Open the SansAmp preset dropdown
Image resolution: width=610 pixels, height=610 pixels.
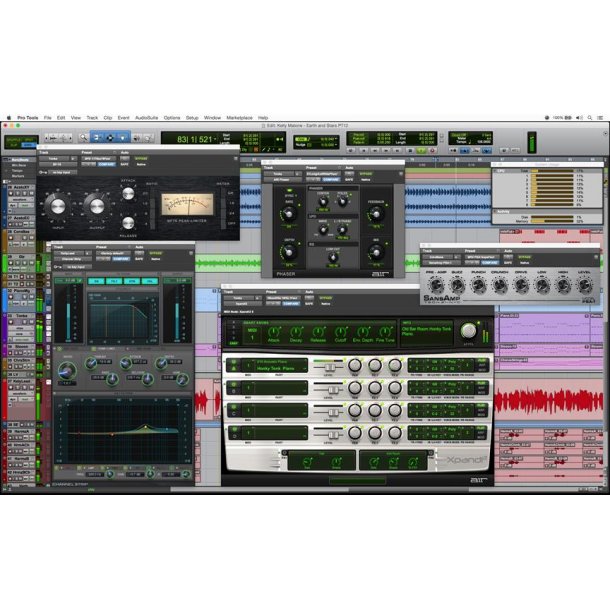click(x=482, y=257)
